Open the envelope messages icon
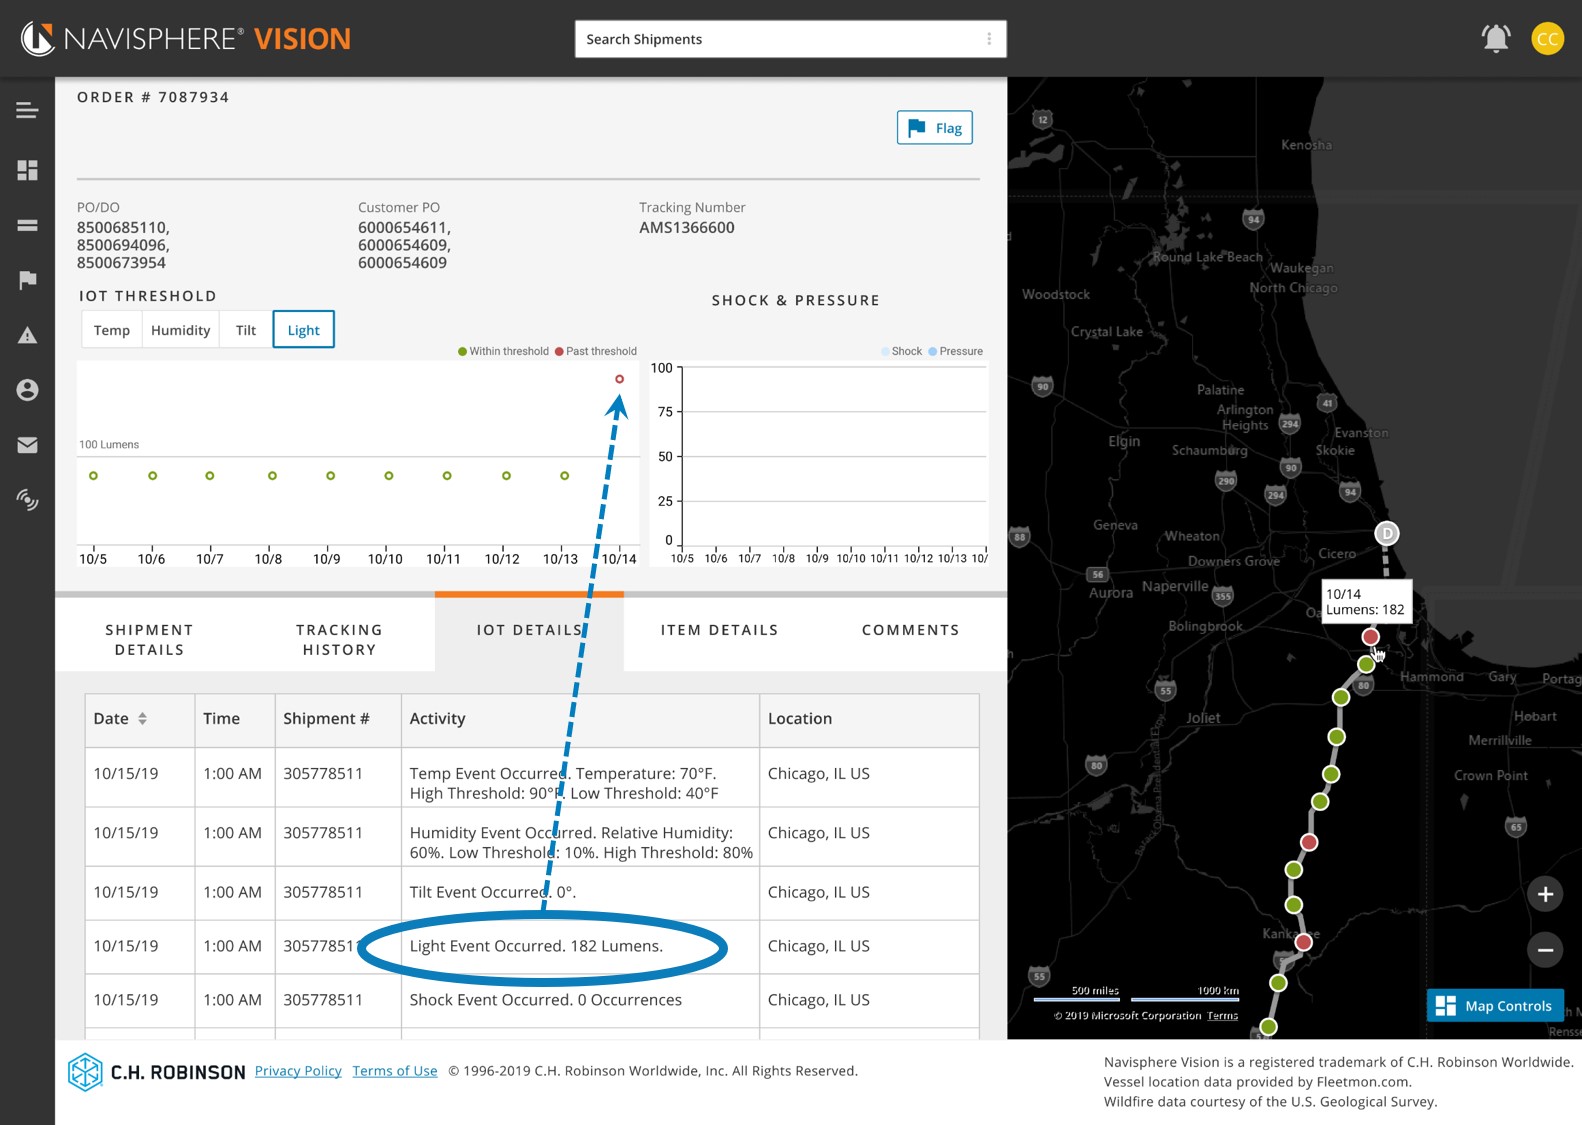1582x1125 pixels. pyautogui.click(x=27, y=445)
